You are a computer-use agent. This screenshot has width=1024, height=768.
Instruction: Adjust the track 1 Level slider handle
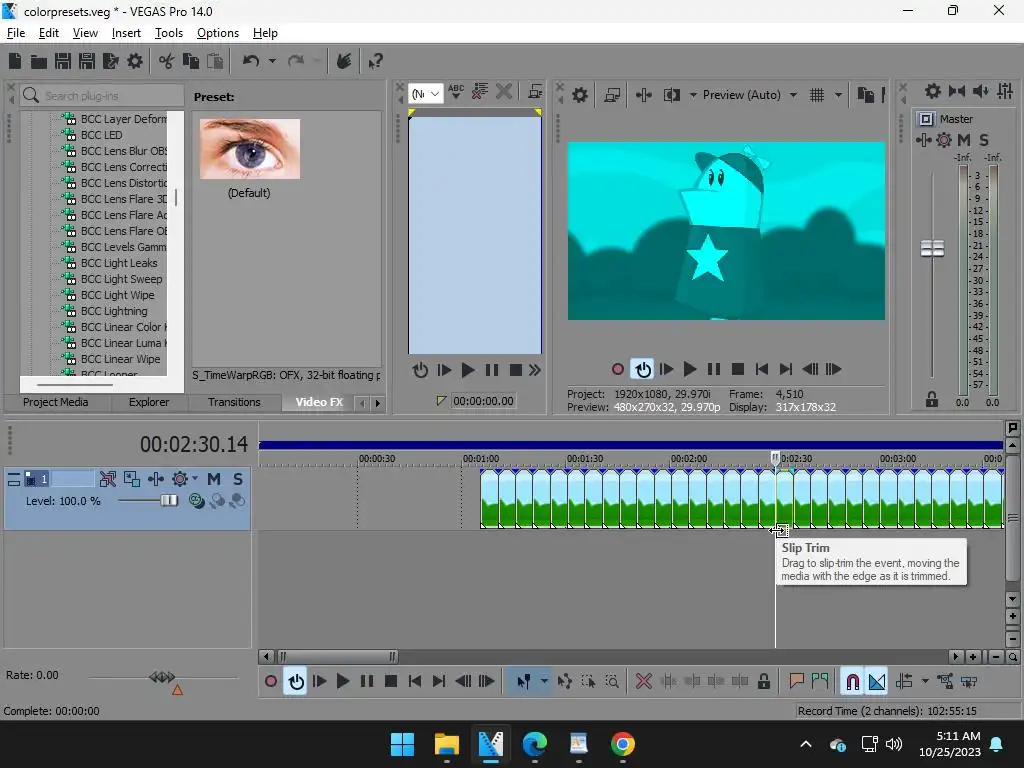click(x=168, y=501)
